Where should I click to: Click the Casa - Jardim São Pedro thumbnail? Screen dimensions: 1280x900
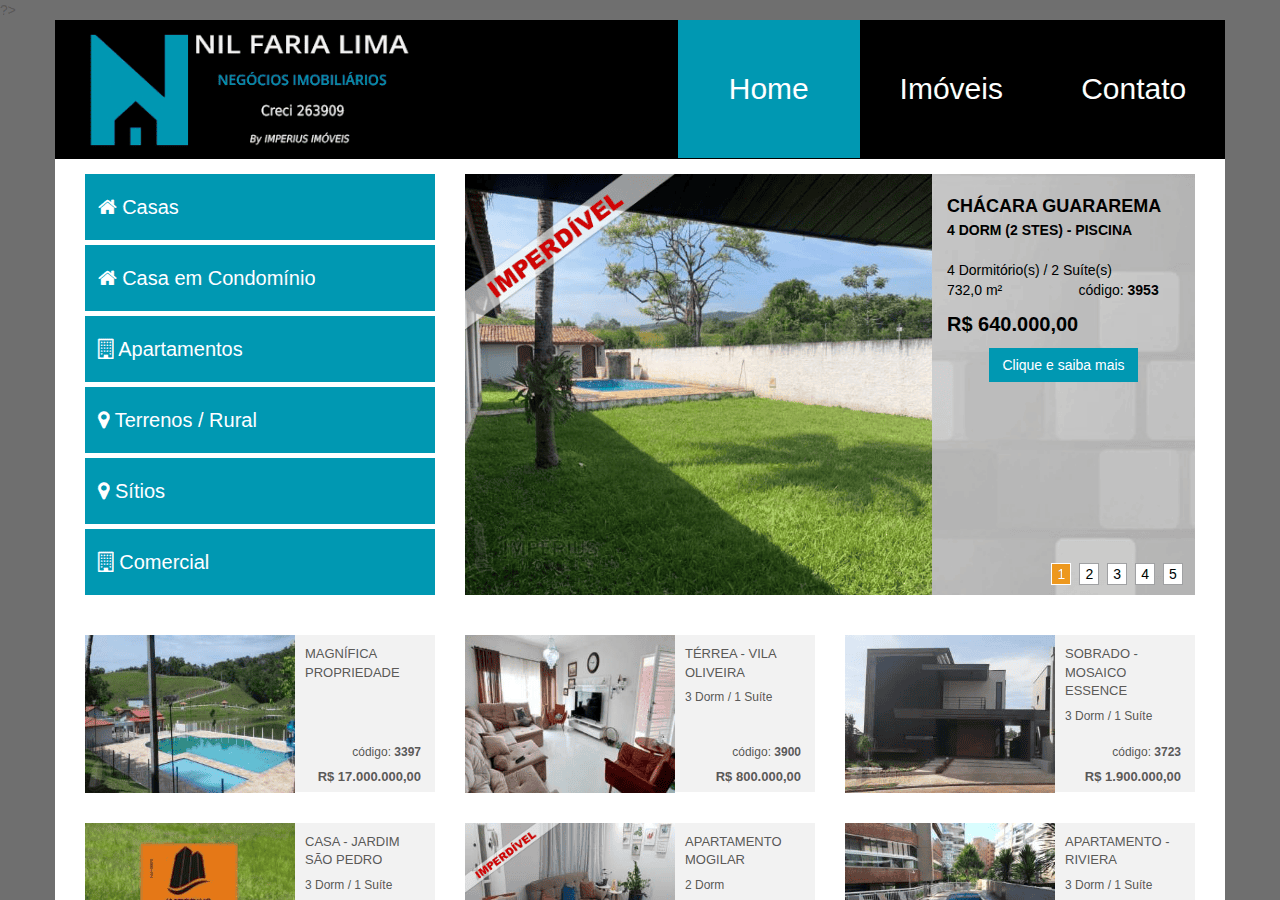coord(190,861)
